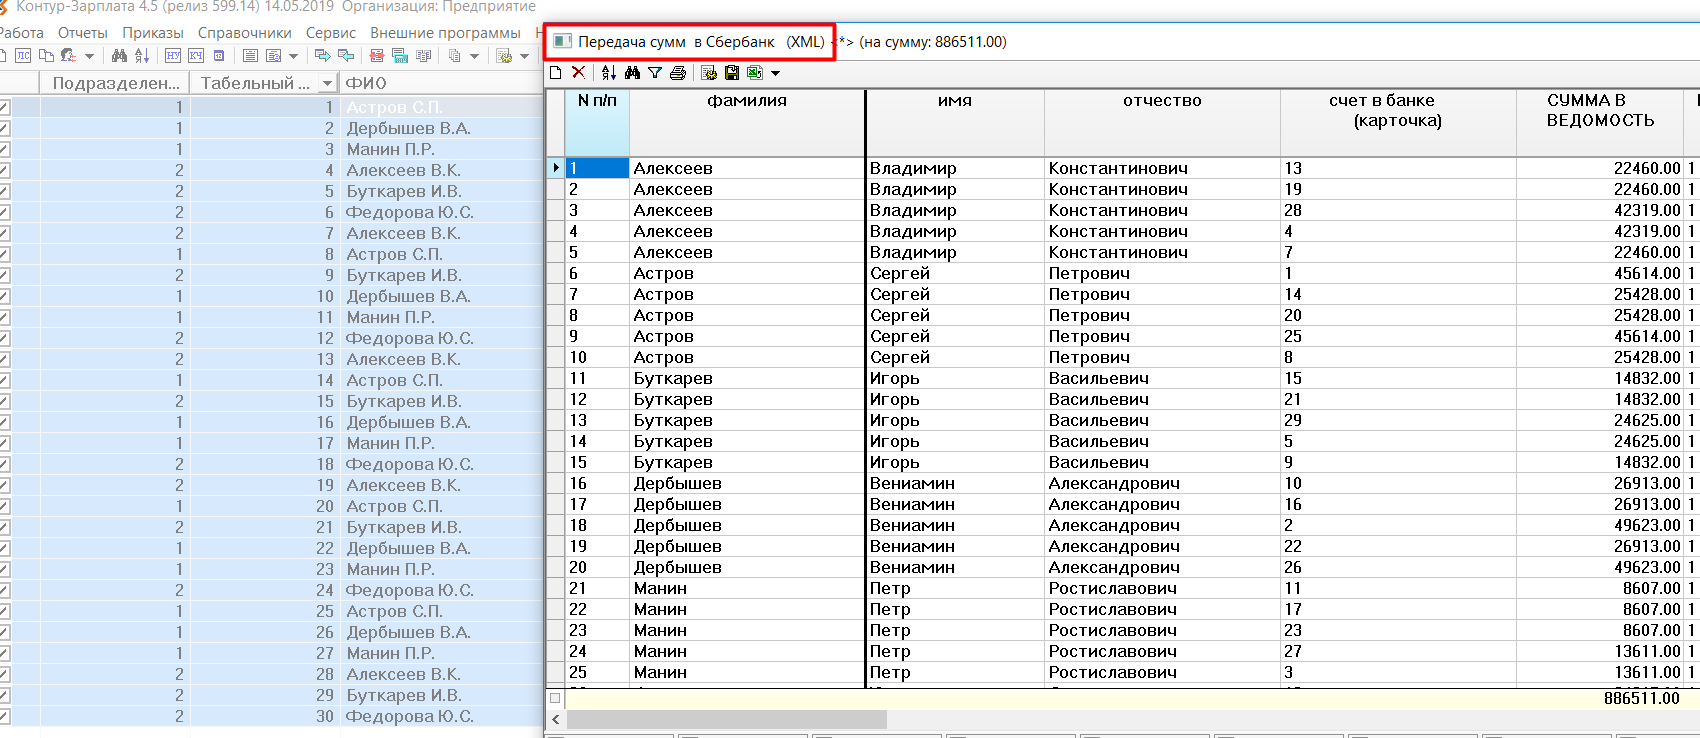
Task: Click the КЧ toolbar icon
Action: [x=196, y=55]
